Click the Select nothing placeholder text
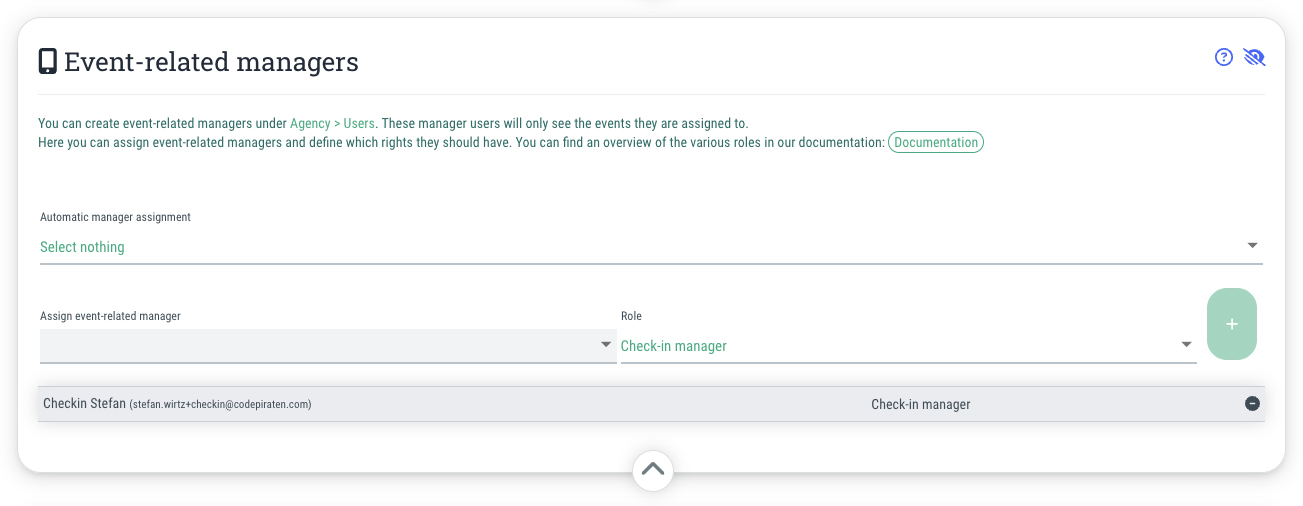This screenshot has width=1303, height=506. pyautogui.click(x=82, y=247)
